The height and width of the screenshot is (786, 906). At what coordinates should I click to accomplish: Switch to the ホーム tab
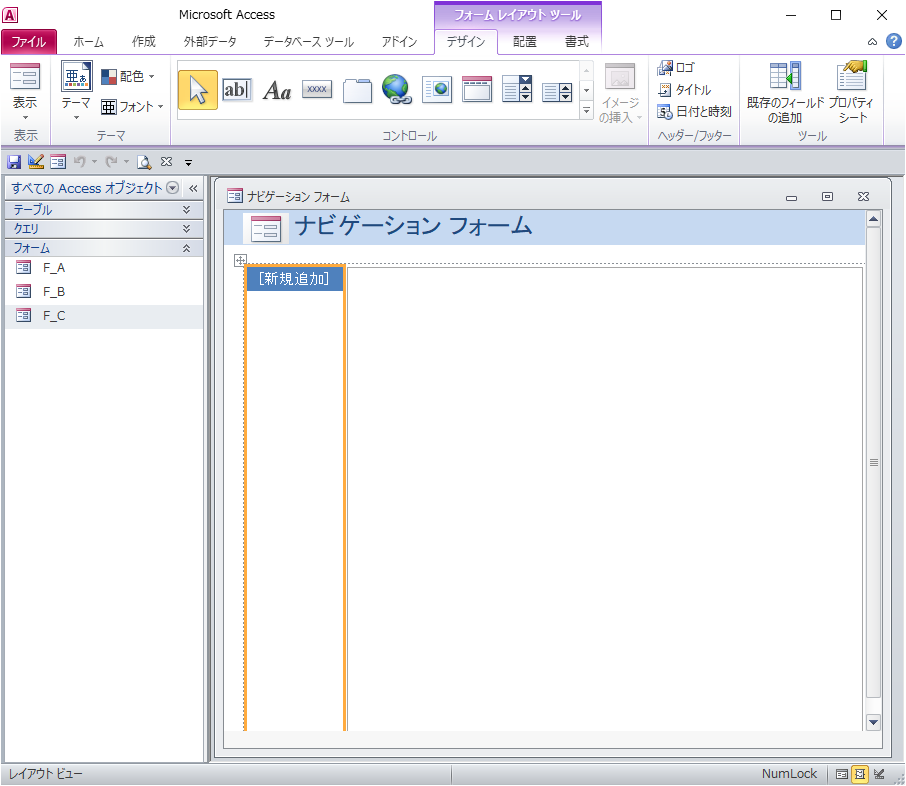coord(88,42)
